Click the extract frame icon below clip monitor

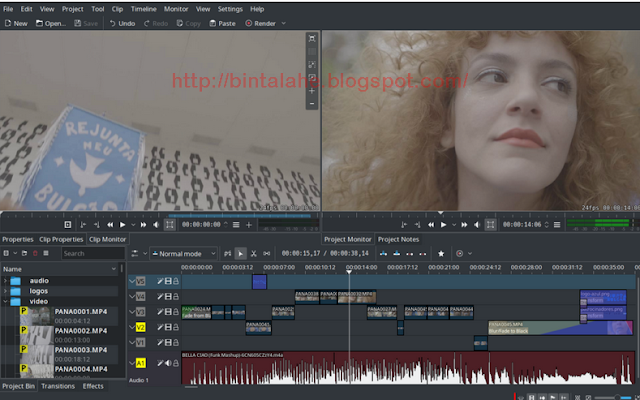click(68, 224)
